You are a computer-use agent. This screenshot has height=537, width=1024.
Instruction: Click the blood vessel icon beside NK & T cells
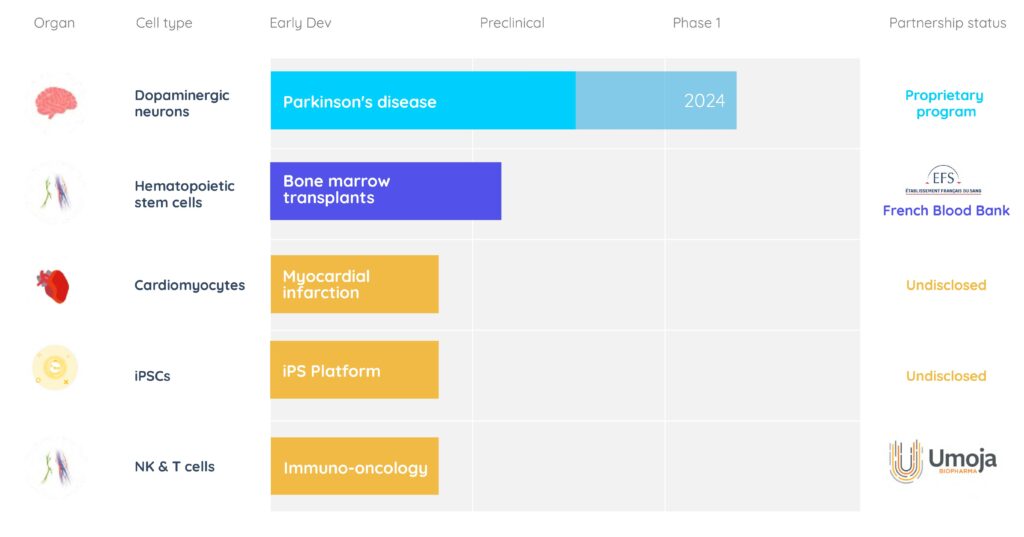(55, 467)
